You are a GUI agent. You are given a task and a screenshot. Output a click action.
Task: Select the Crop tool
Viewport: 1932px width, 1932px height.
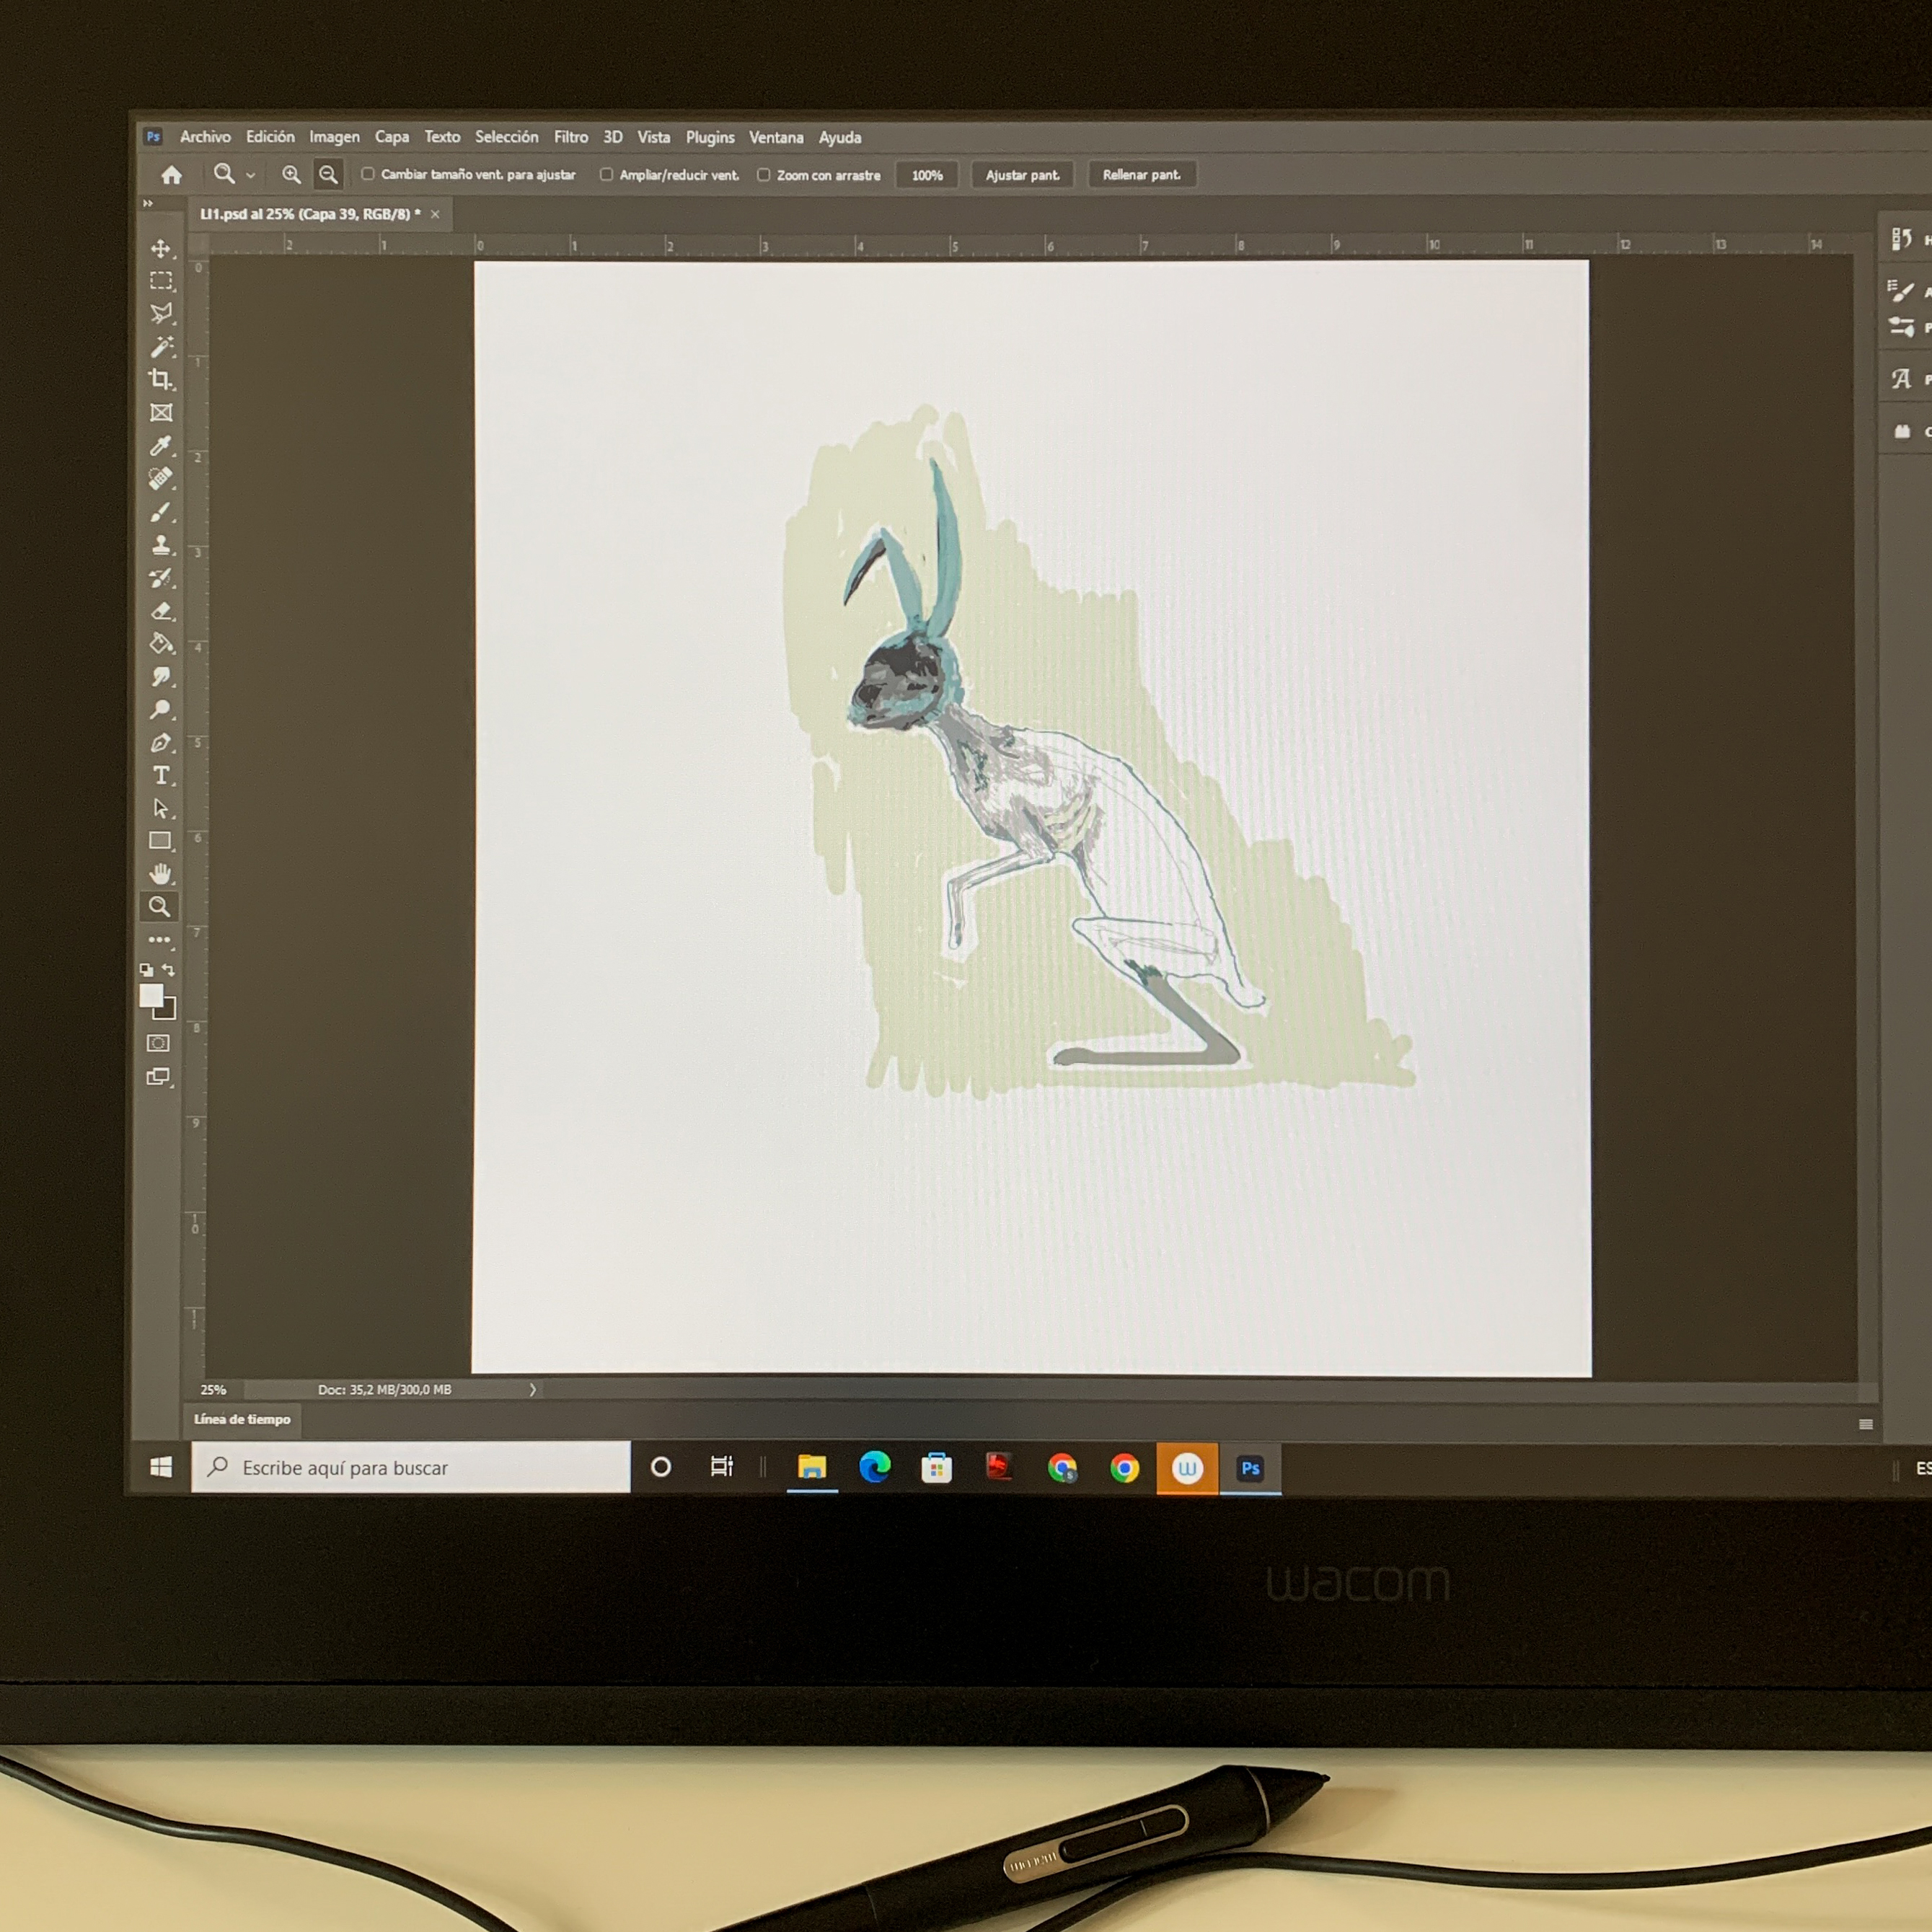[x=160, y=379]
